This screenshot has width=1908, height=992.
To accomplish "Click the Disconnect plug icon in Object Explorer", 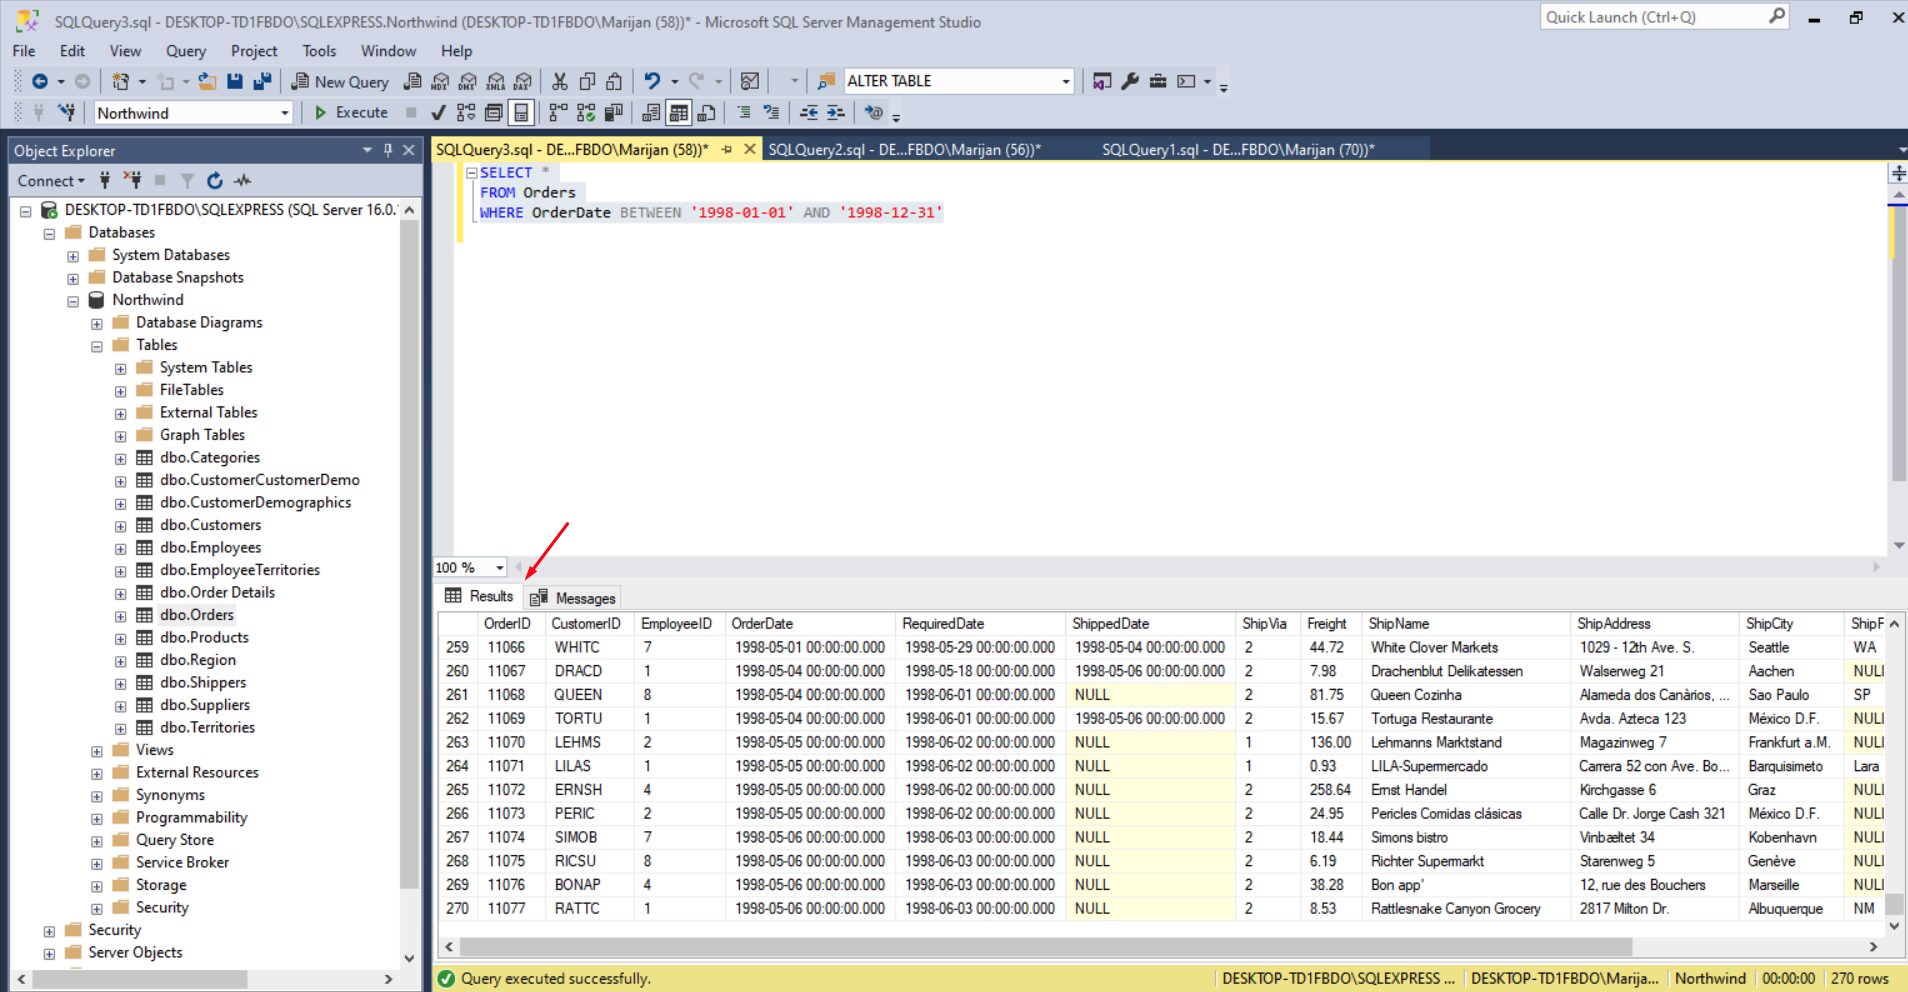I will pyautogui.click(x=132, y=180).
